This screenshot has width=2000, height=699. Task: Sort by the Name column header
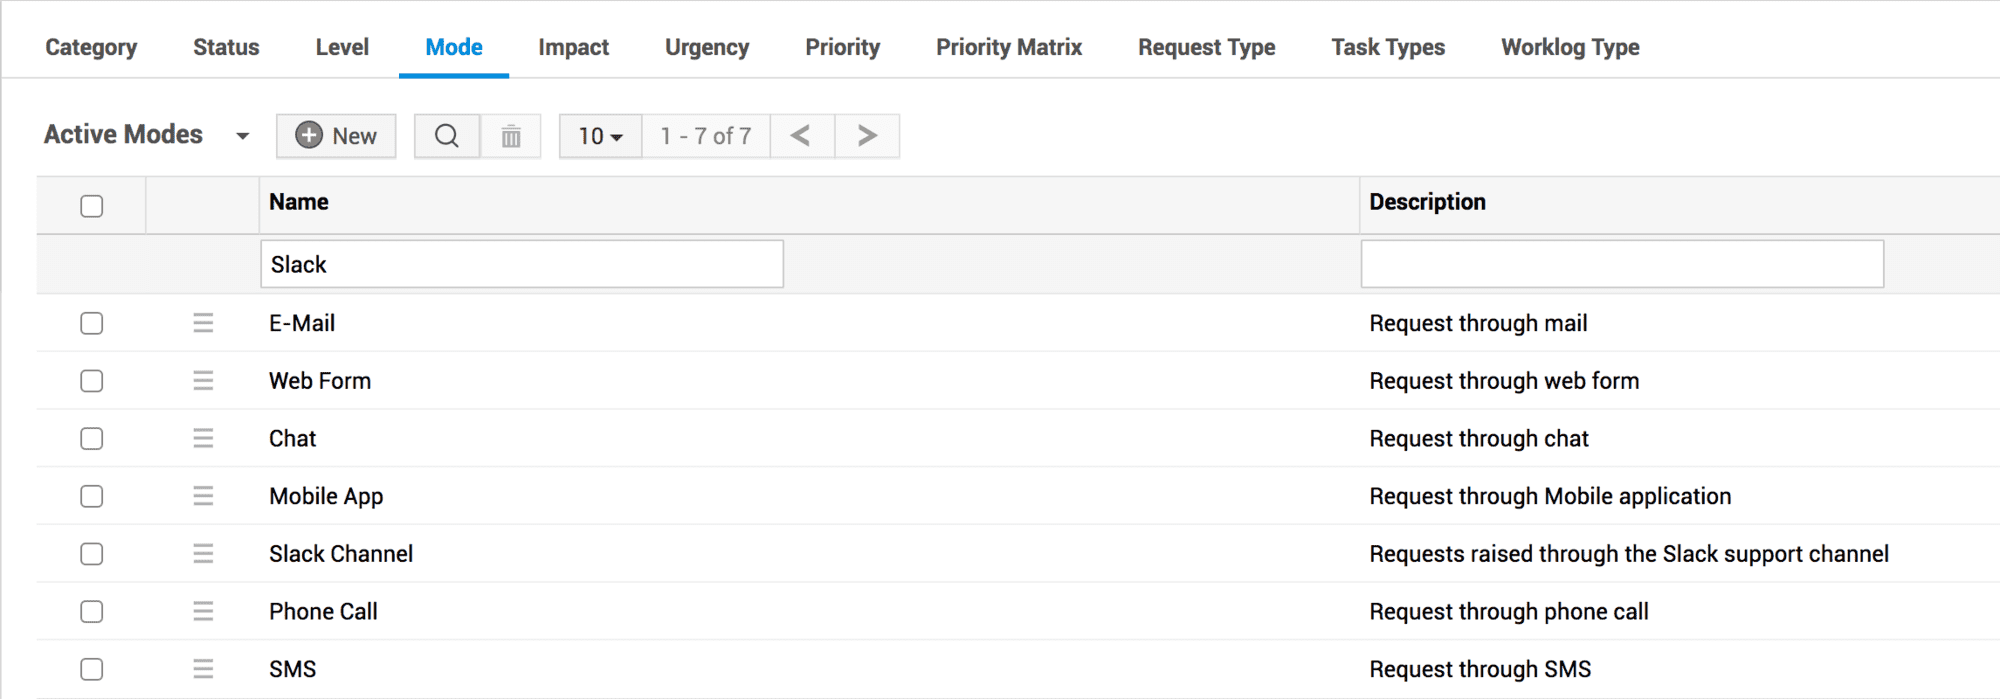pyautogui.click(x=297, y=201)
